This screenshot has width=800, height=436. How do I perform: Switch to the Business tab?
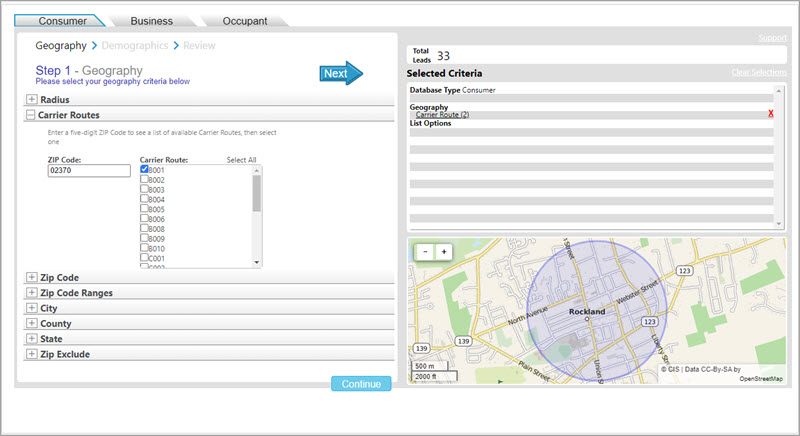pyautogui.click(x=152, y=21)
